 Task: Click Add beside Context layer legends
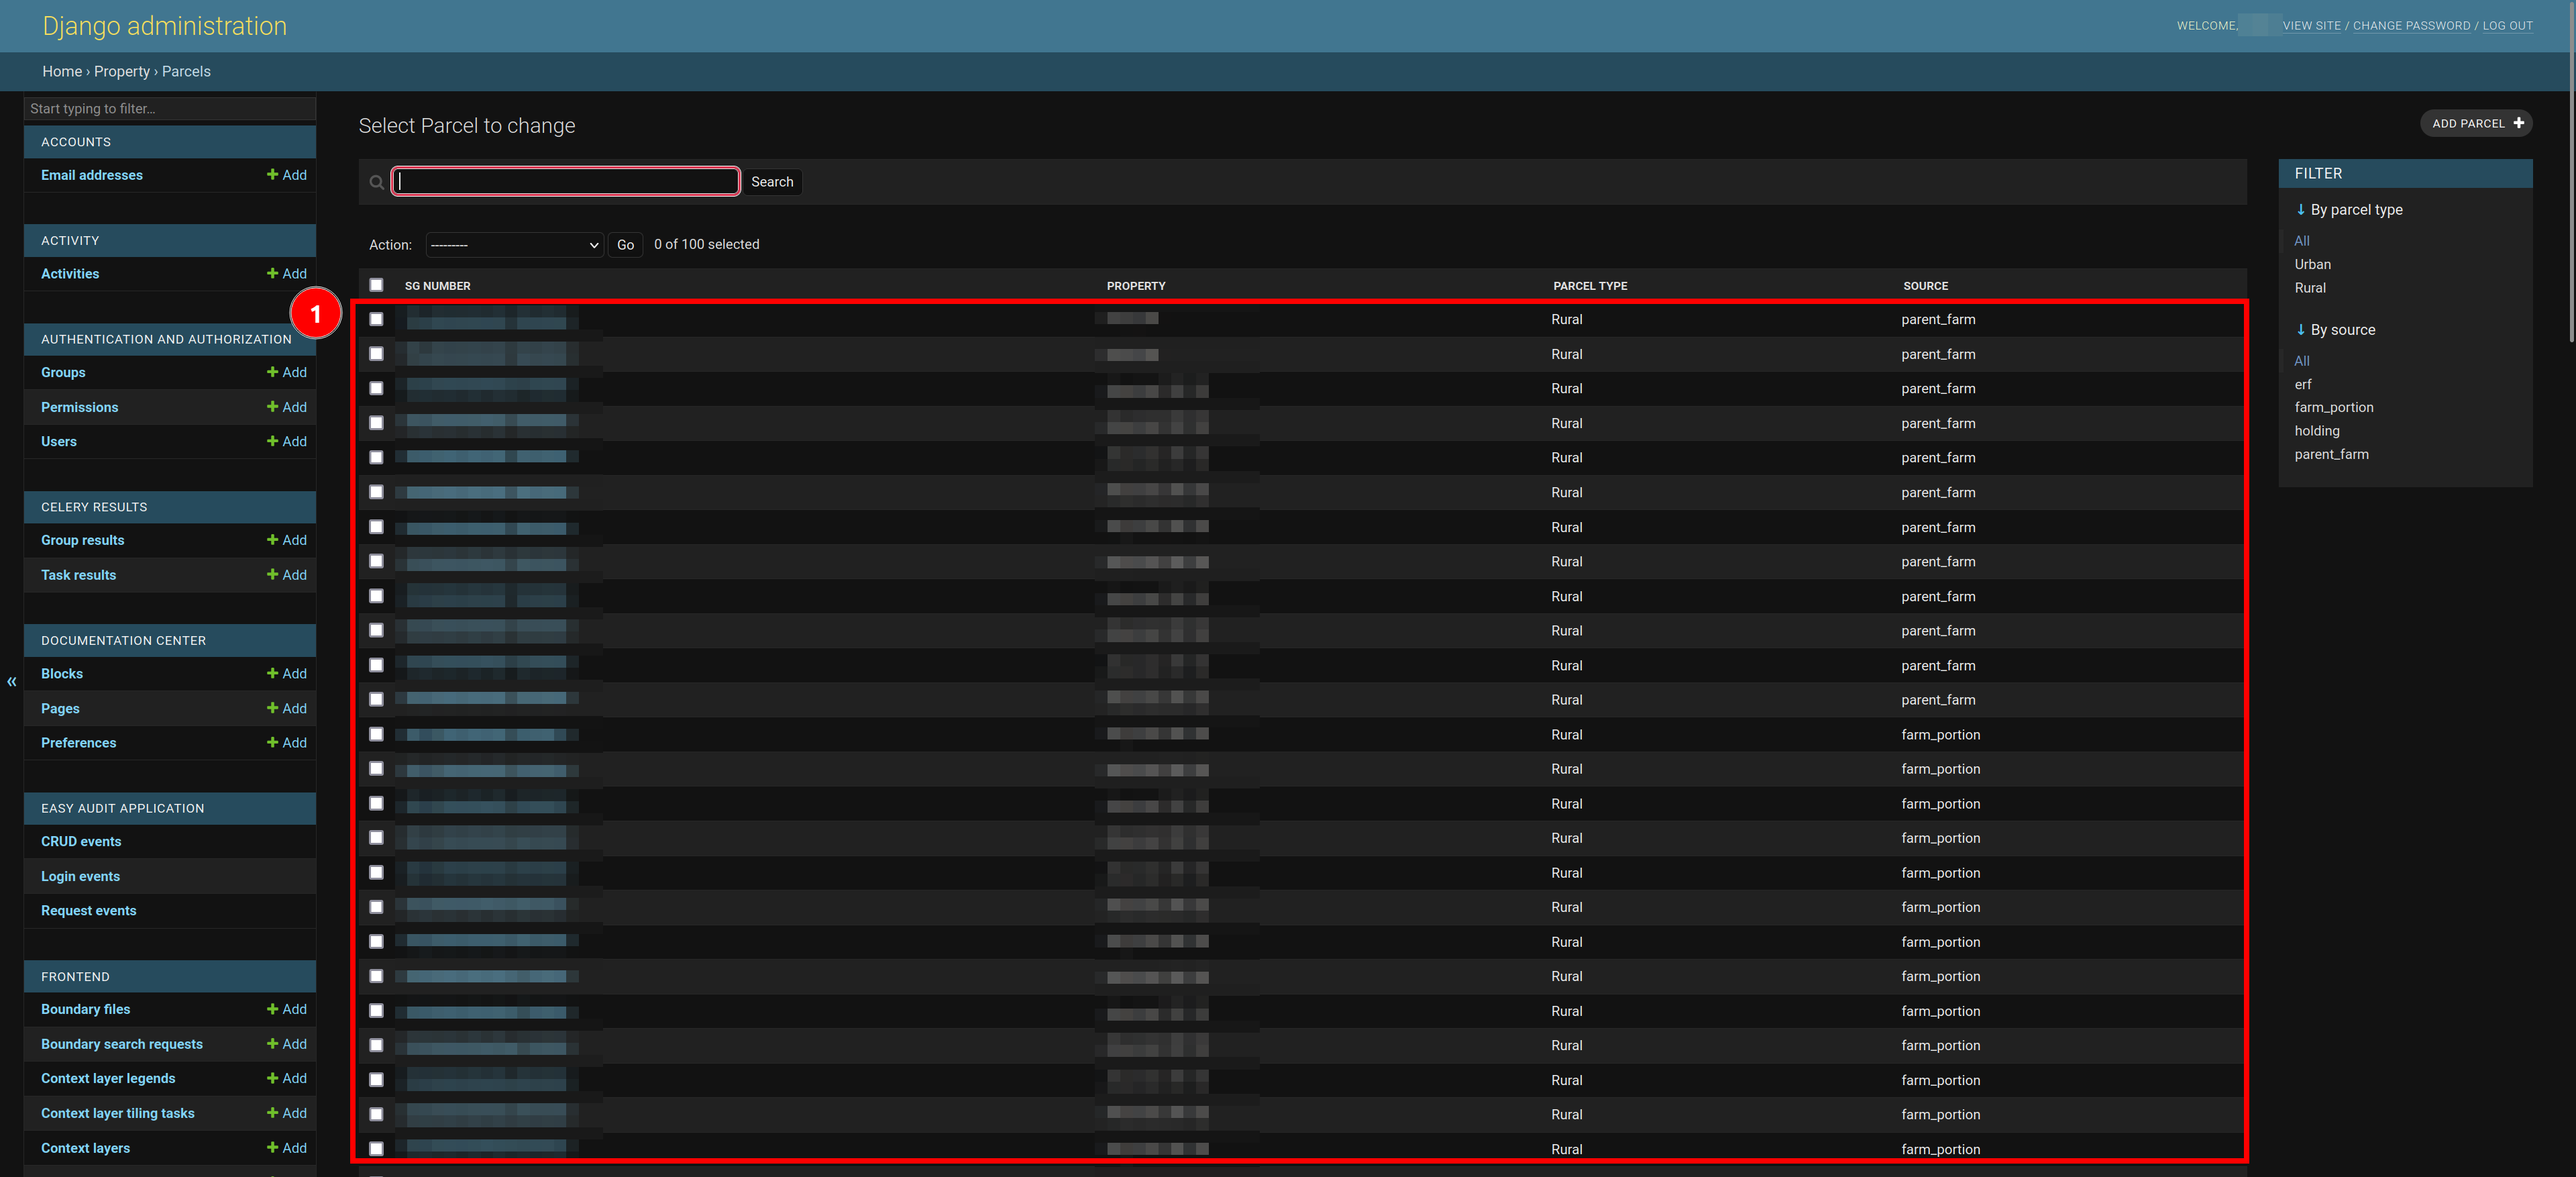coord(286,1078)
